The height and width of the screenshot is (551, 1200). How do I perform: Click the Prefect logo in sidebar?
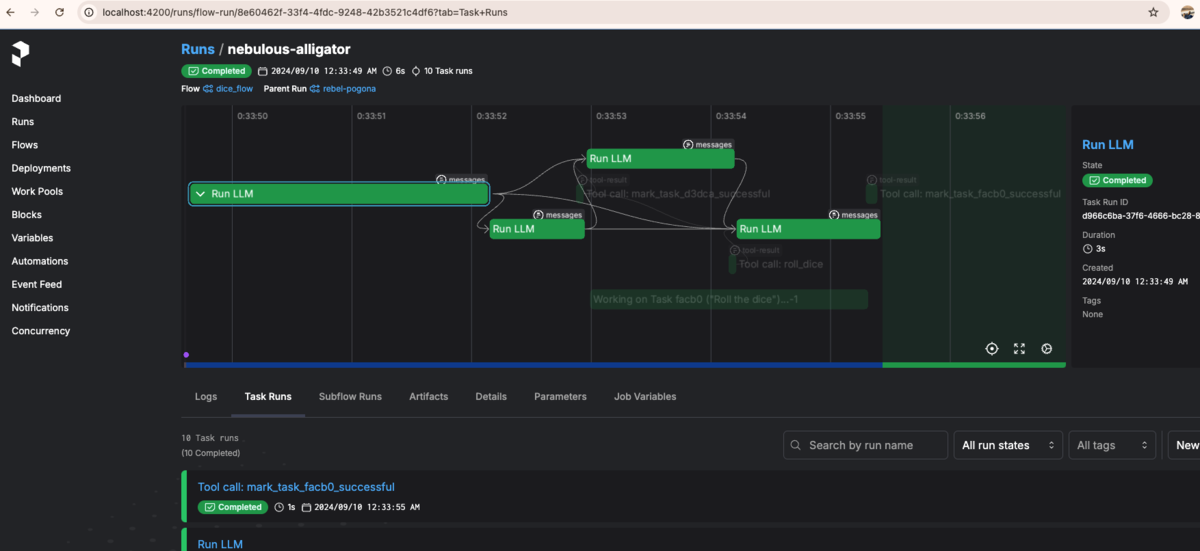(20, 54)
